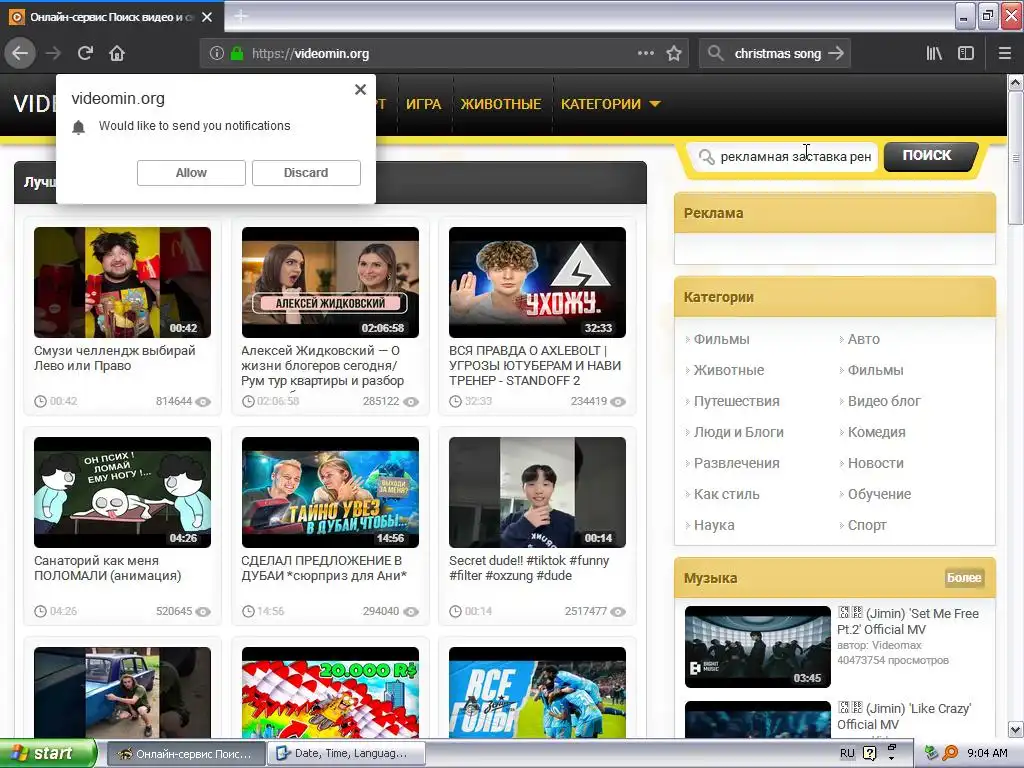
Task: Open the ИГРА menu item
Action: pyautogui.click(x=423, y=104)
